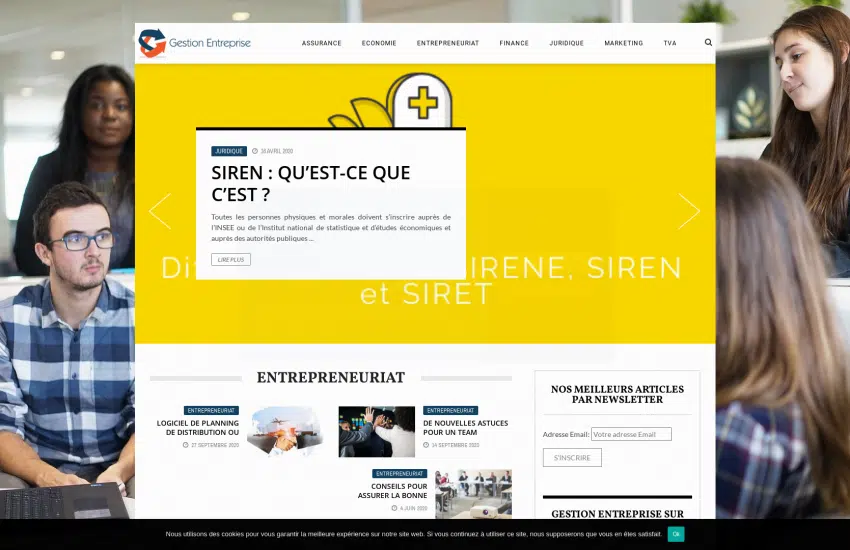The image size is (850, 550).
Task: Open the TVA menu item
Action: [x=670, y=43]
